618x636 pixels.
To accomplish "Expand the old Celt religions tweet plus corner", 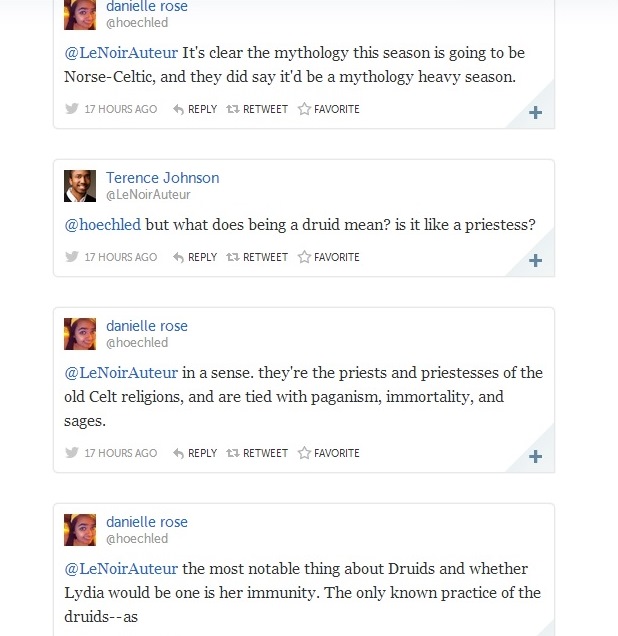I will (x=536, y=457).
